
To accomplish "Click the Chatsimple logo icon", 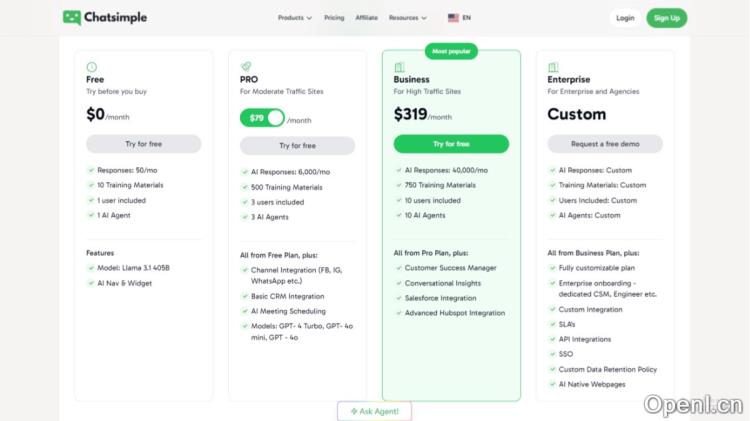I will [x=72, y=17].
